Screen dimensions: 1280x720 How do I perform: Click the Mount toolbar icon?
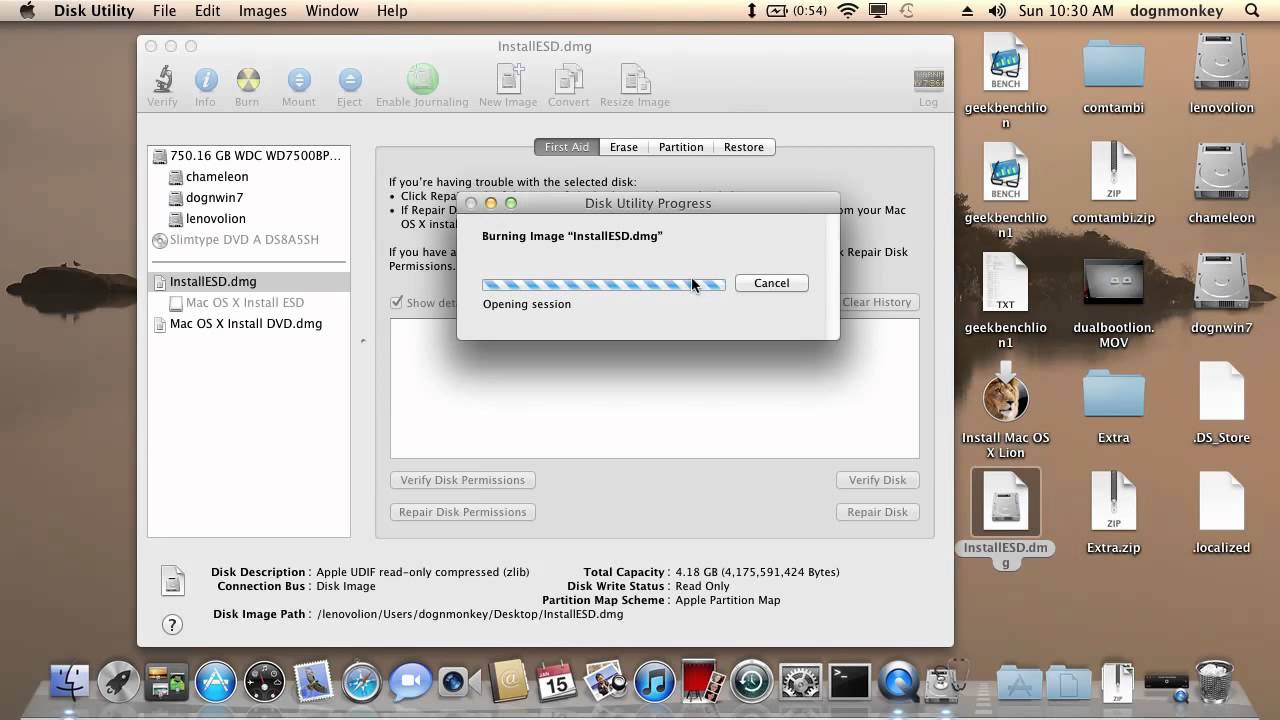point(298,80)
